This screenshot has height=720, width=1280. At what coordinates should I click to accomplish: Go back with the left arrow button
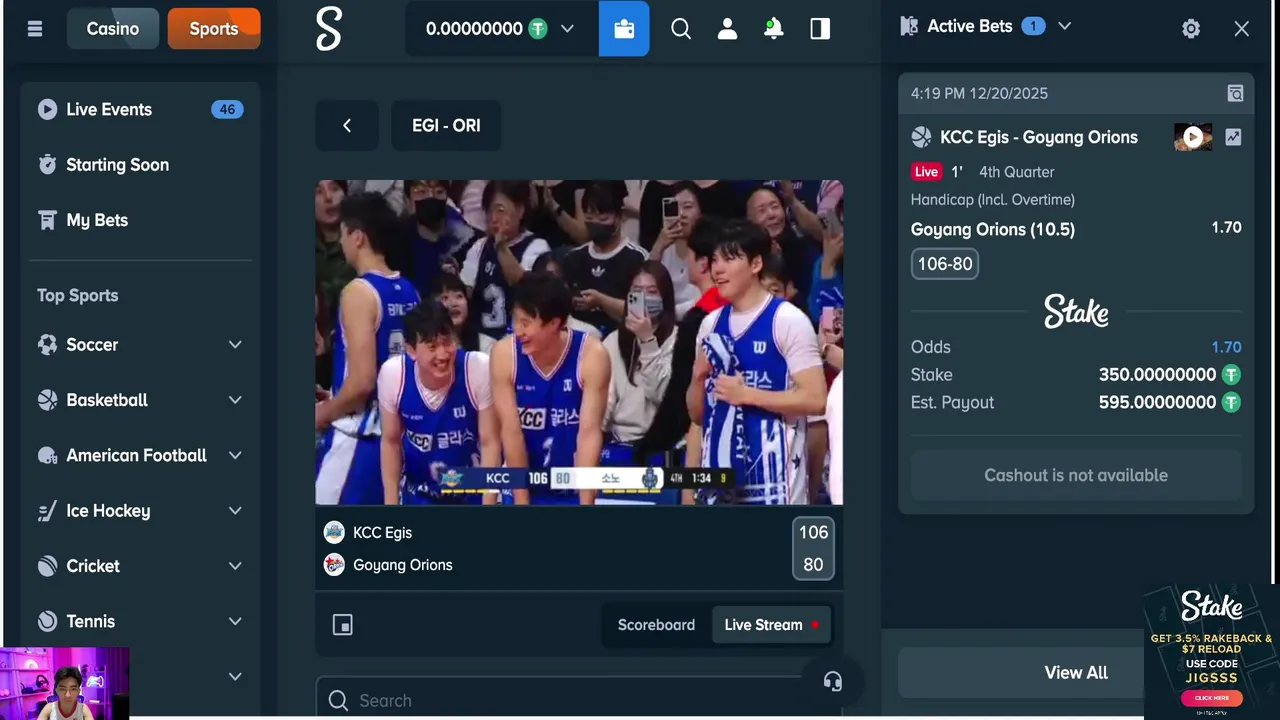point(347,125)
